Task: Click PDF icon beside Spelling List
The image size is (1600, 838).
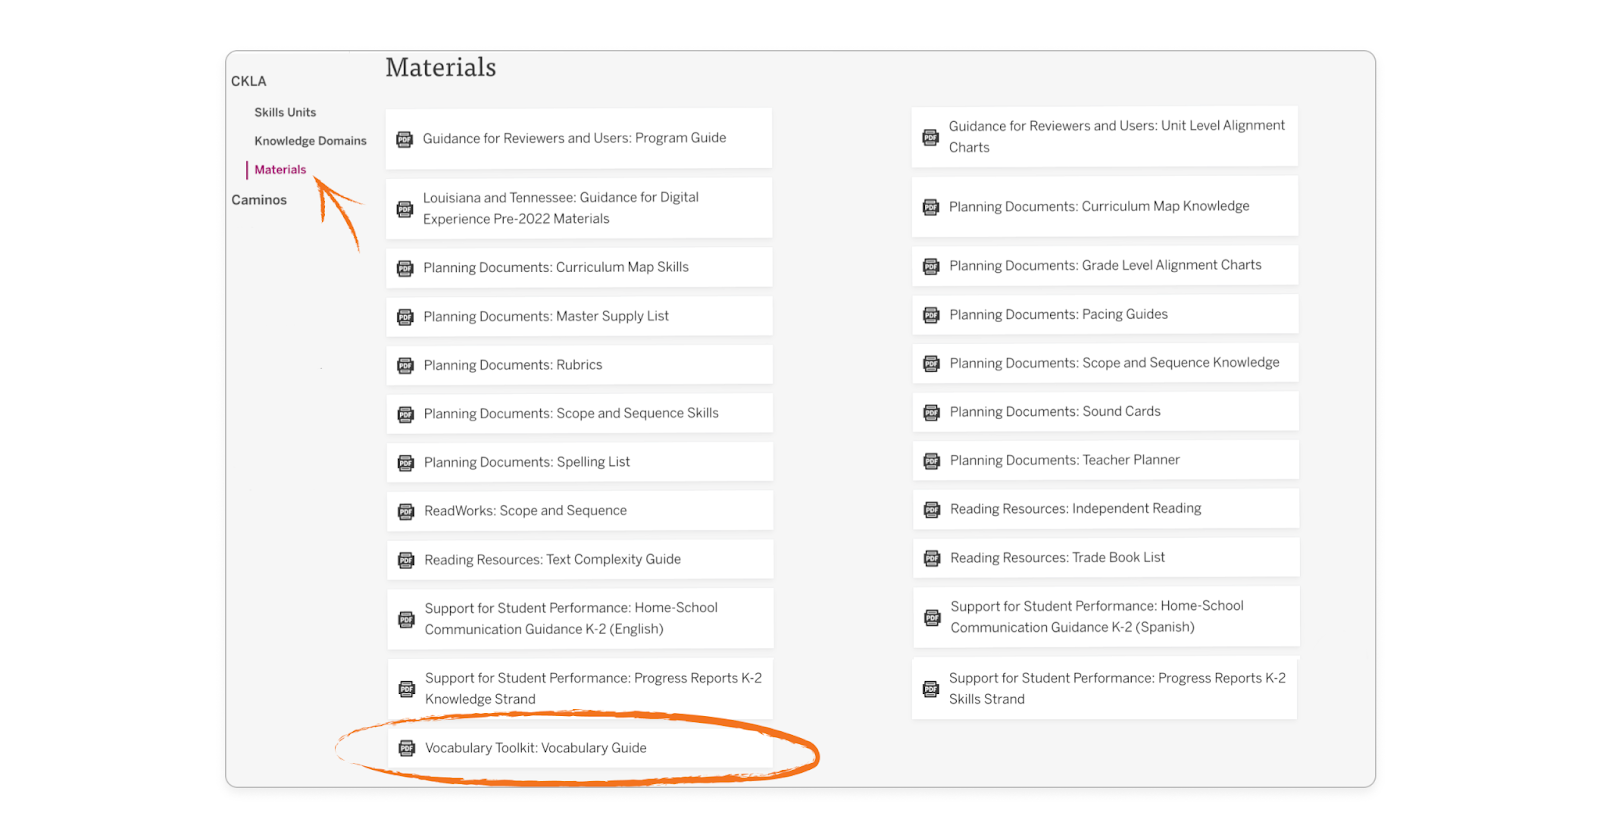Action: pos(406,463)
